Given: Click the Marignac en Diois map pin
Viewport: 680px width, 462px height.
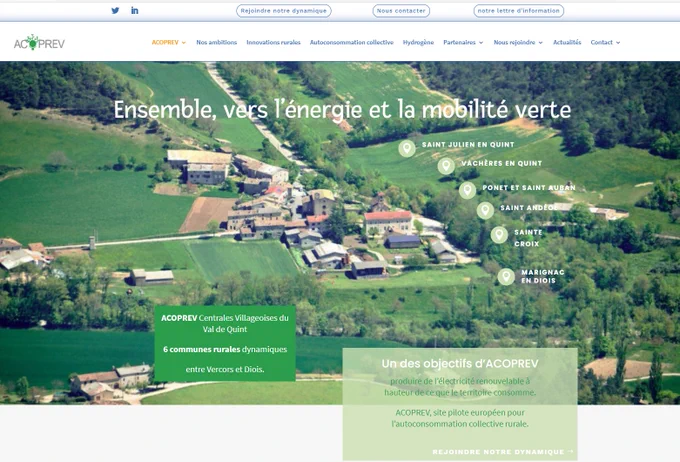Looking at the screenshot, I should pos(506,276).
